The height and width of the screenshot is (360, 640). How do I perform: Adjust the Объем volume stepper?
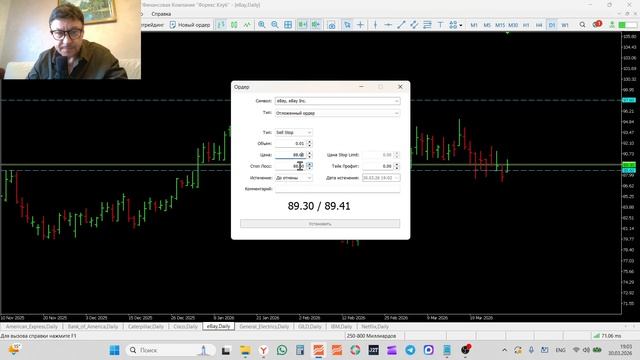click(309, 144)
